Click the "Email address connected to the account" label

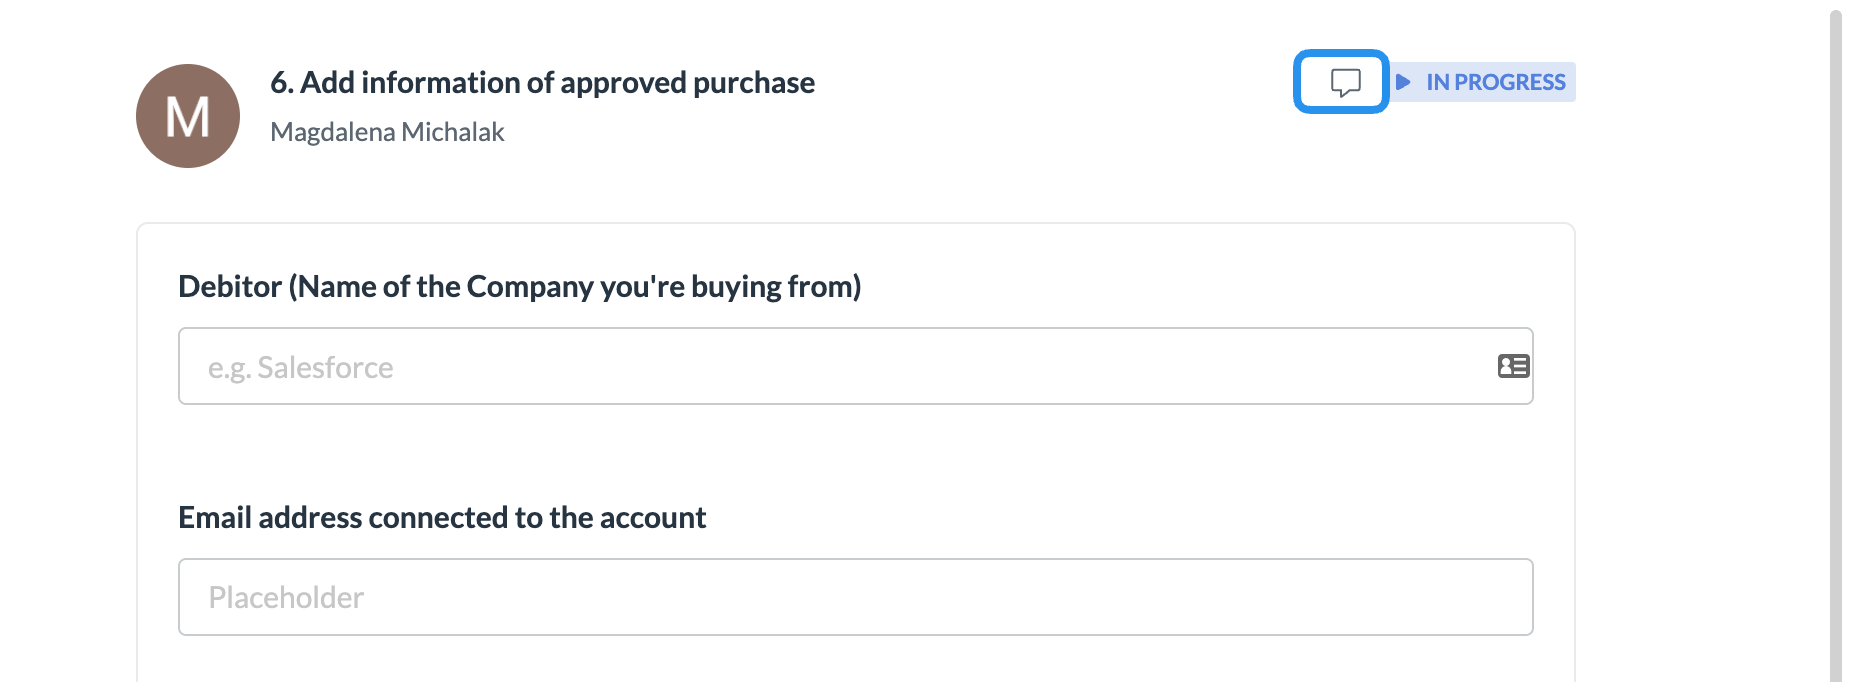tap(442, 518)
